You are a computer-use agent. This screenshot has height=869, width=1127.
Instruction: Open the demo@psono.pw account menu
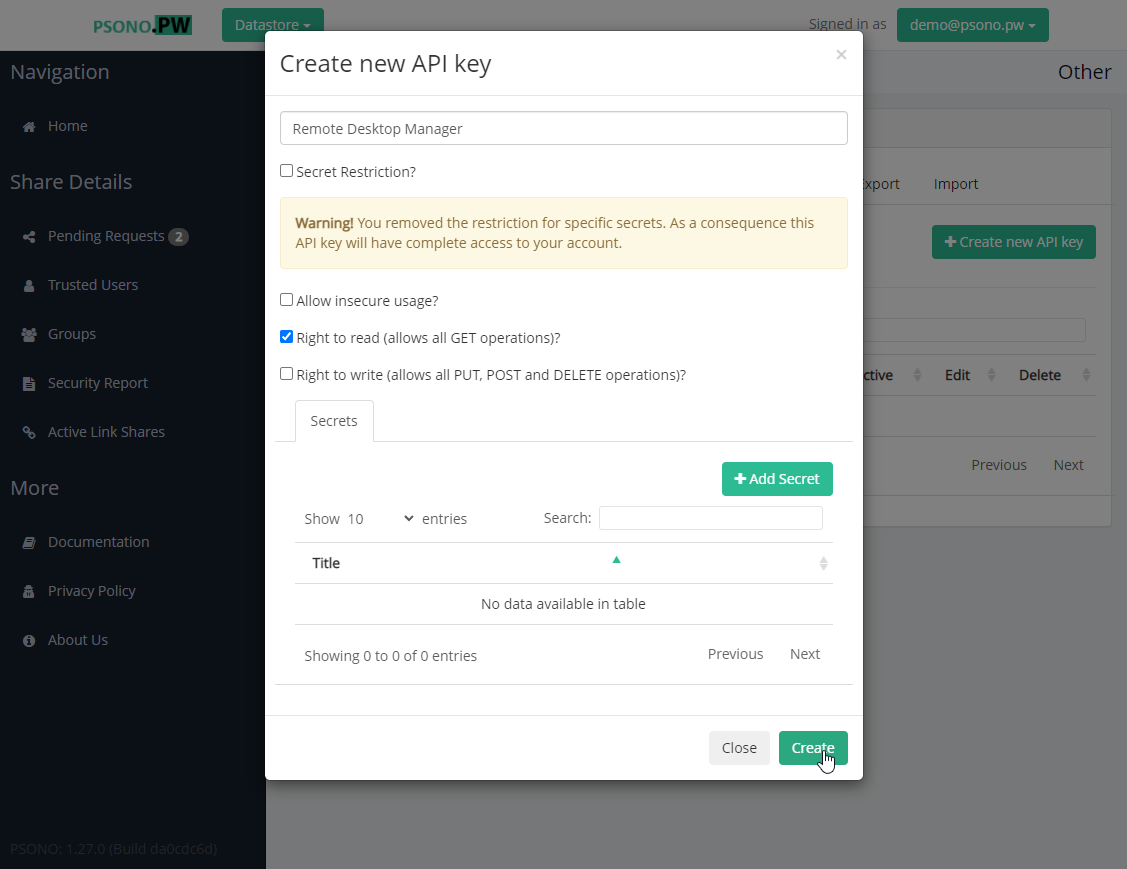point(972,24)
